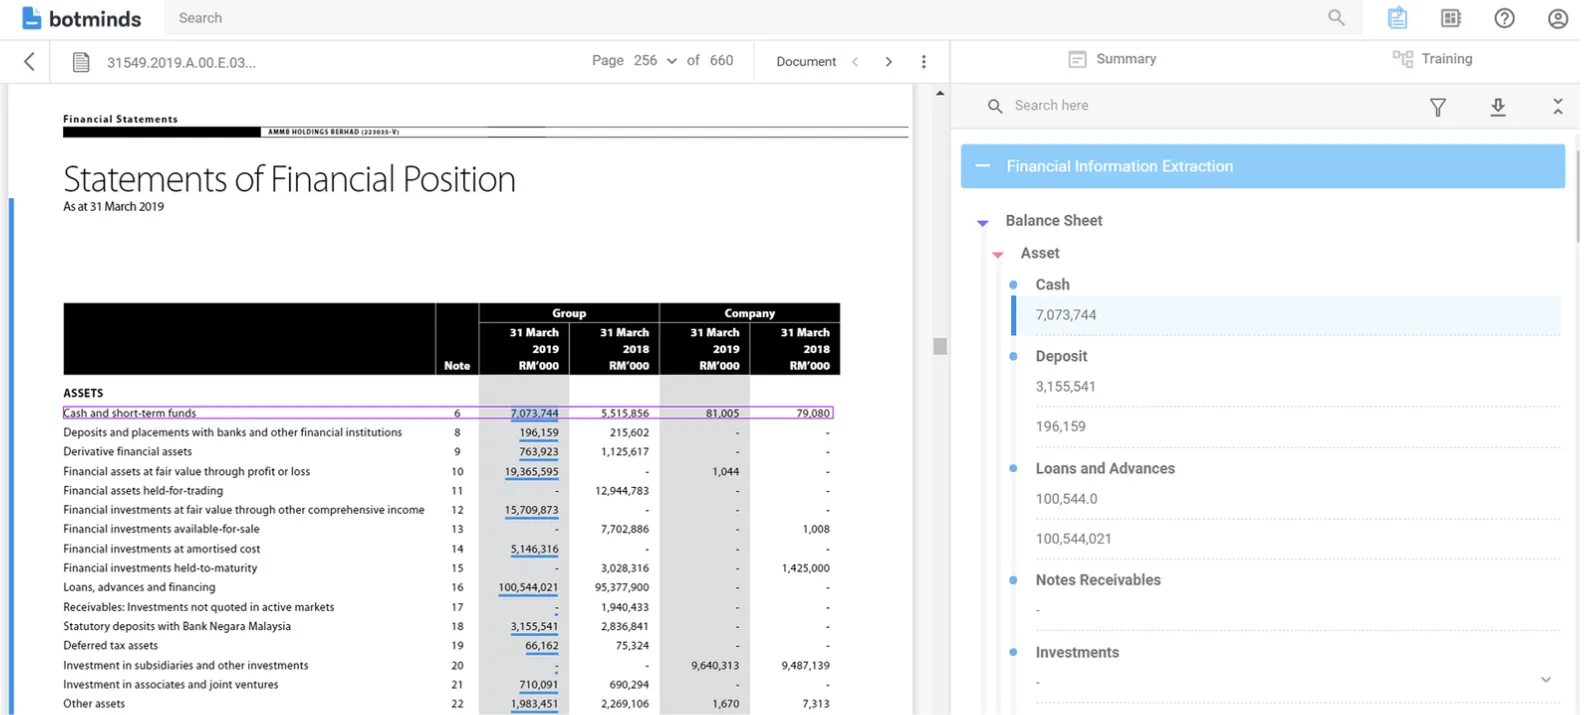Collapse the Financial Information Extraction section

983,166
